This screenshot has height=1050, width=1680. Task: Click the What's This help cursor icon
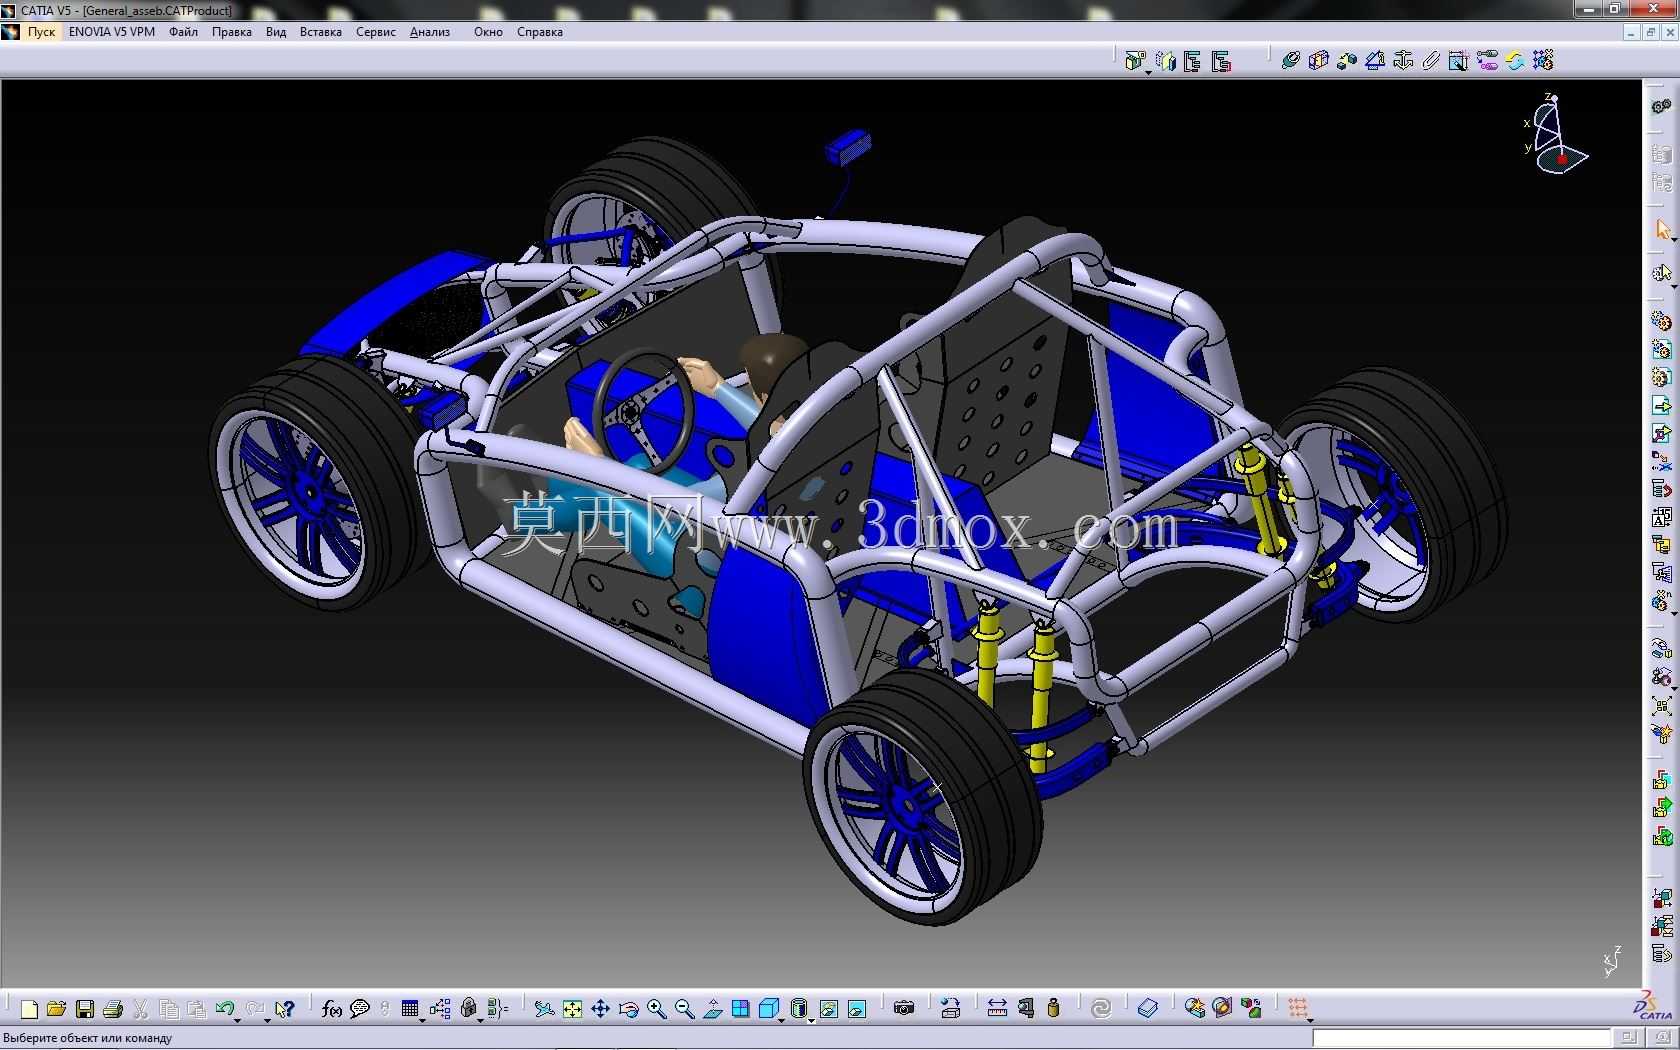point(285,1009)
